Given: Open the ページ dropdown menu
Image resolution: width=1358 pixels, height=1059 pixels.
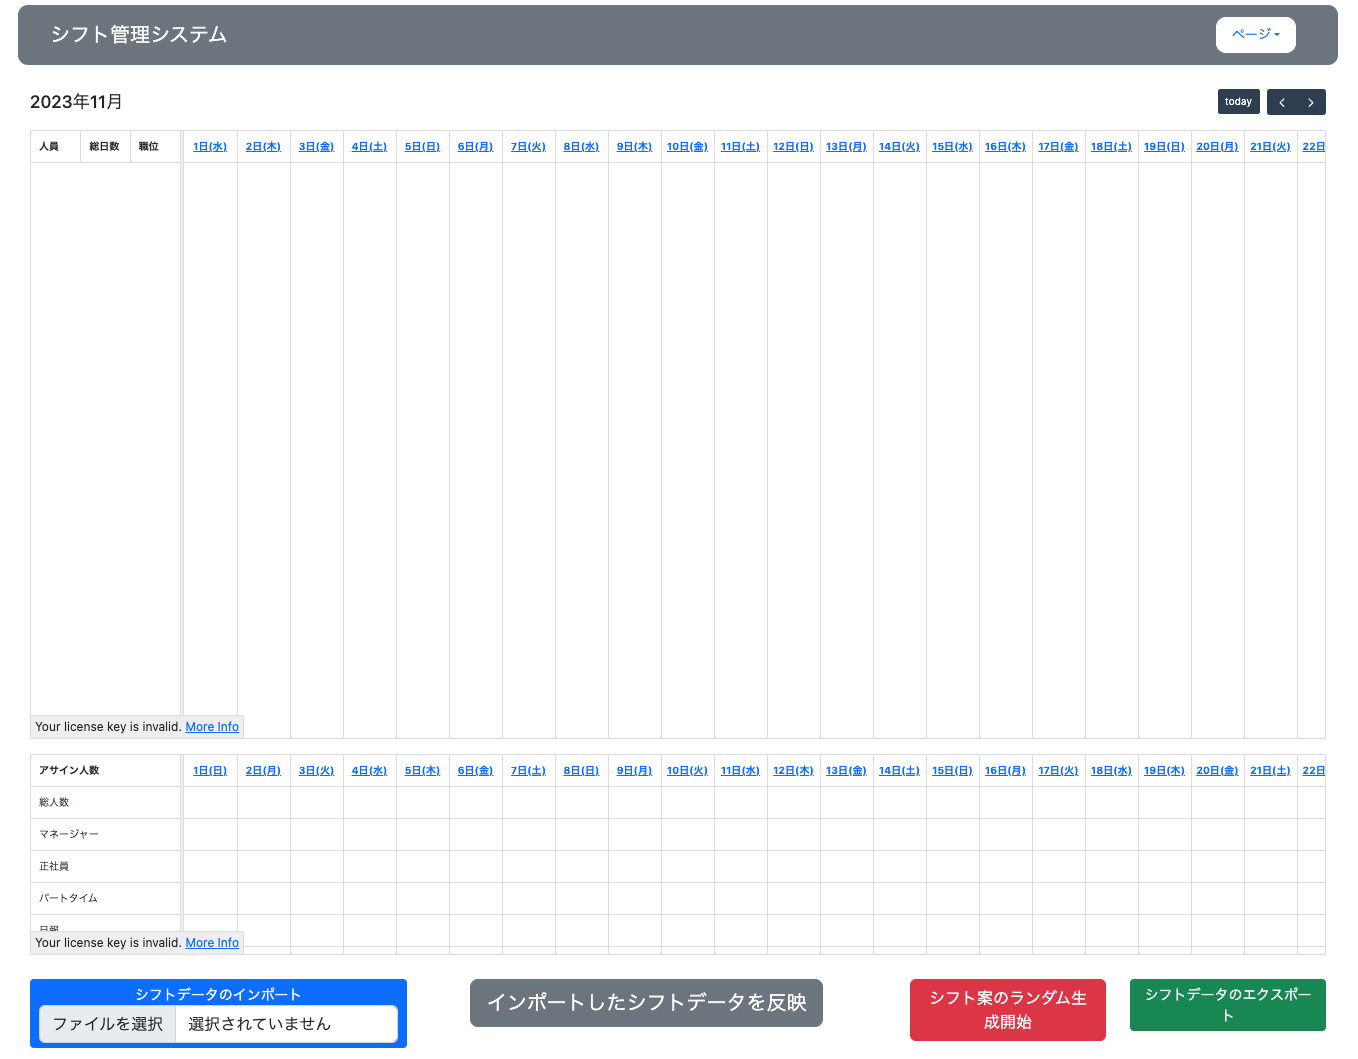Looking at the screenshot, I should coord(1255,34).
